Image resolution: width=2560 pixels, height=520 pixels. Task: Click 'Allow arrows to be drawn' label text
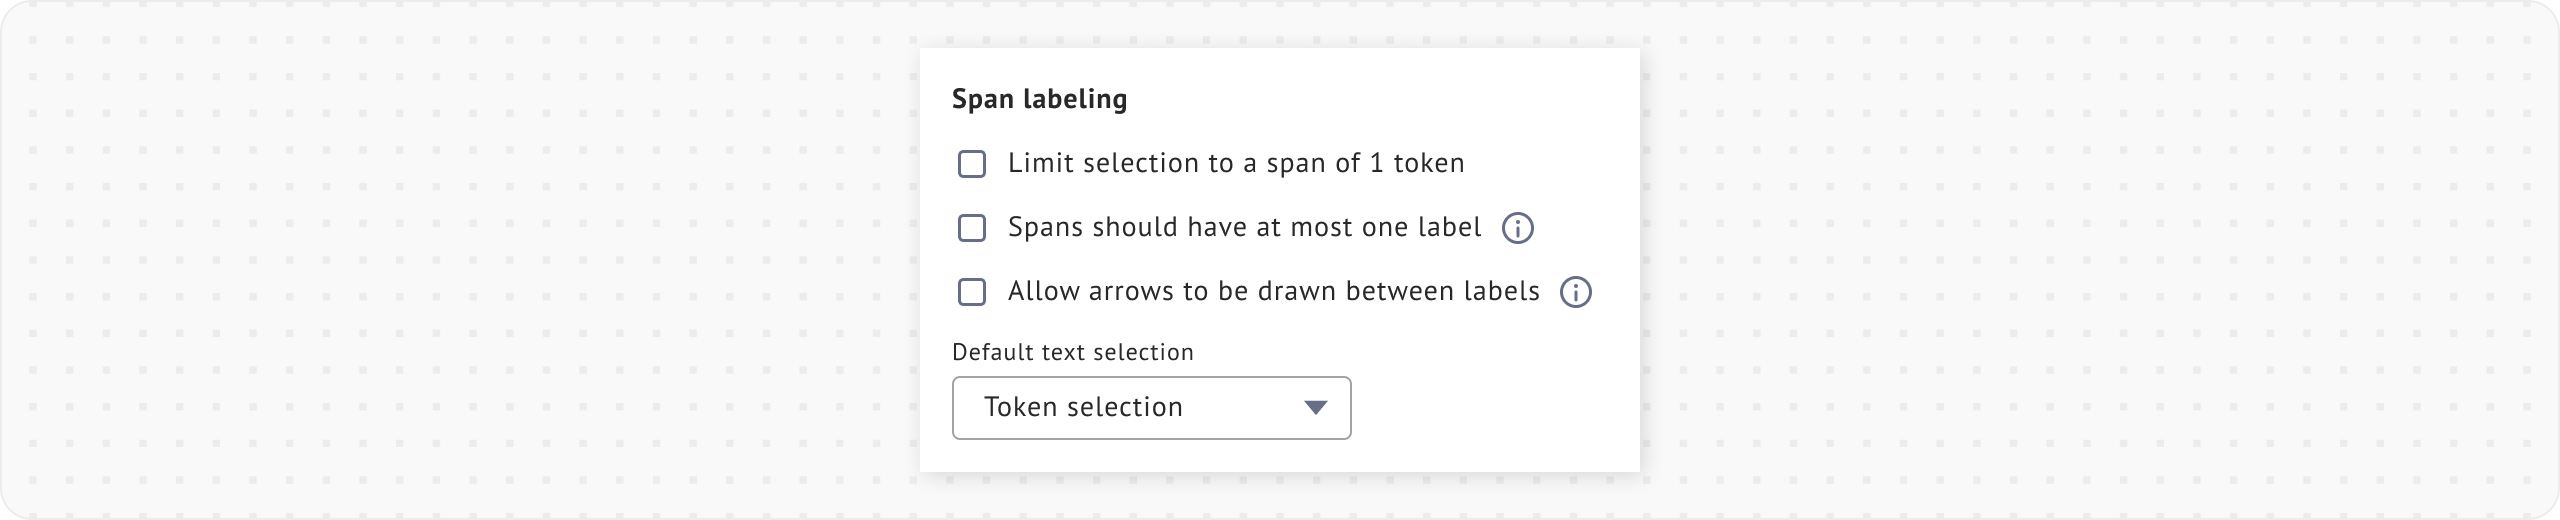click(x=1273, y=292)
